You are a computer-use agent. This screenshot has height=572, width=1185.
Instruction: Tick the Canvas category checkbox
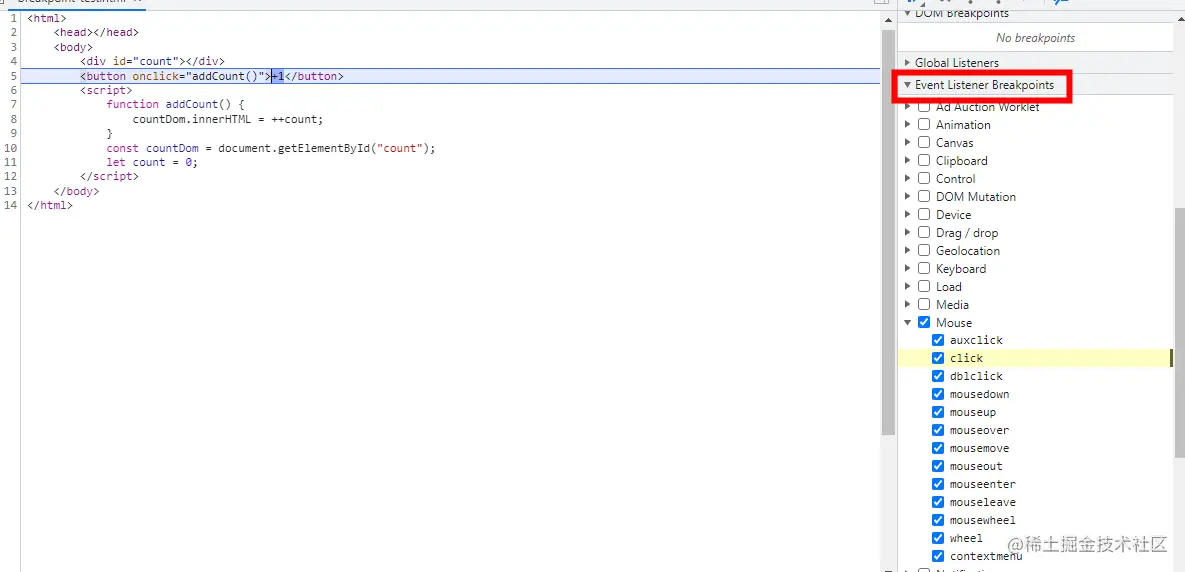click(x=924, y=143)
